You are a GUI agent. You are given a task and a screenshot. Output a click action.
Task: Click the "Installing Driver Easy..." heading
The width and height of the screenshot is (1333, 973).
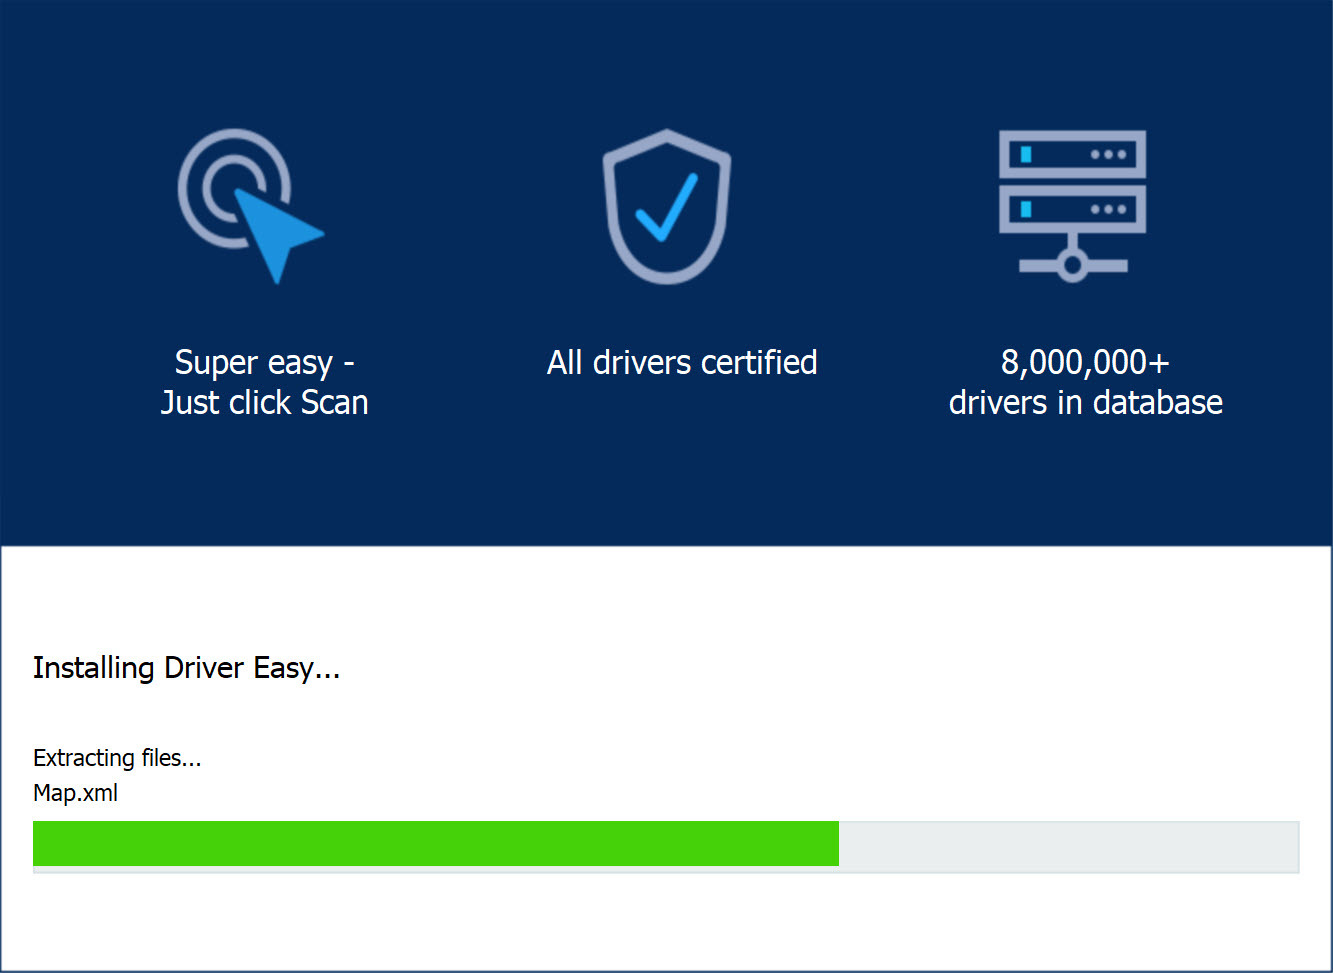tap(187, 668)
